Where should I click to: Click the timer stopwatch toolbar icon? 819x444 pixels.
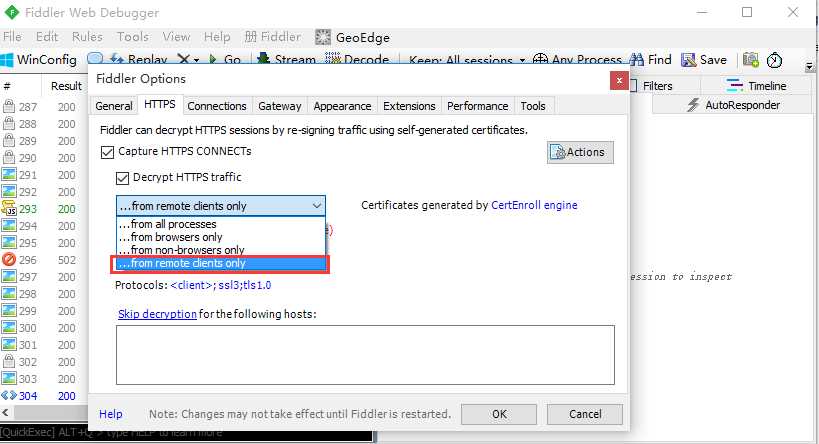click(x=774, y=60)
